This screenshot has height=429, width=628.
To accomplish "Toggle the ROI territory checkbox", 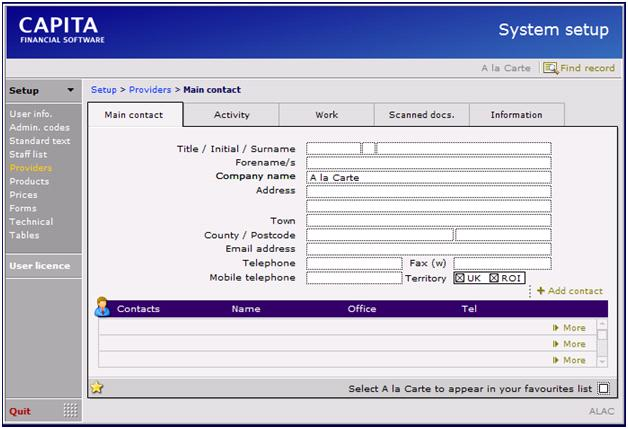I will pyautogui.click(x=494, y=278).
